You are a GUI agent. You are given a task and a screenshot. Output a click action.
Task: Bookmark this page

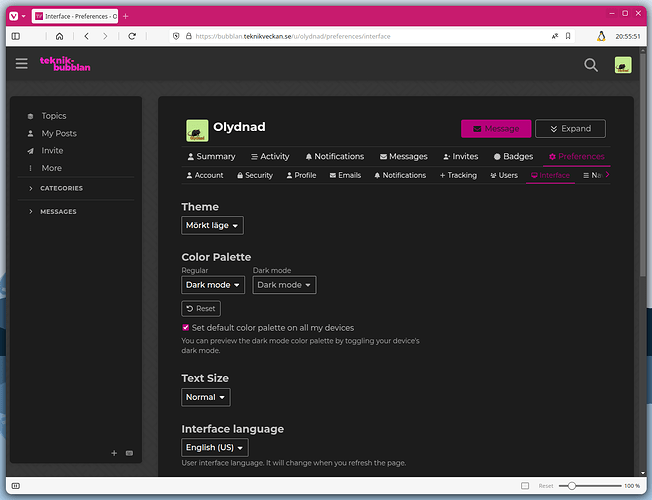(x=568, y=36)
